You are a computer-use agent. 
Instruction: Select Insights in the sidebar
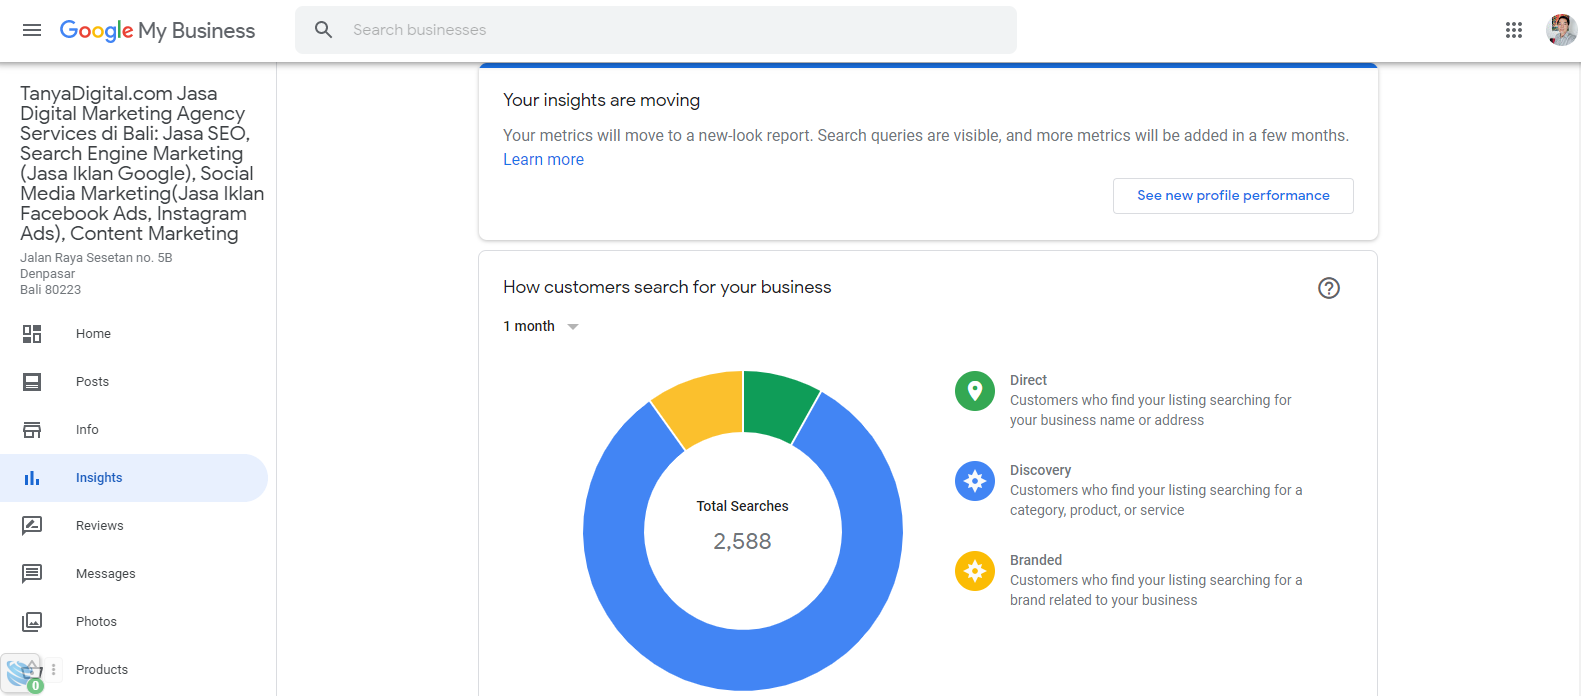tap(134, 478)
